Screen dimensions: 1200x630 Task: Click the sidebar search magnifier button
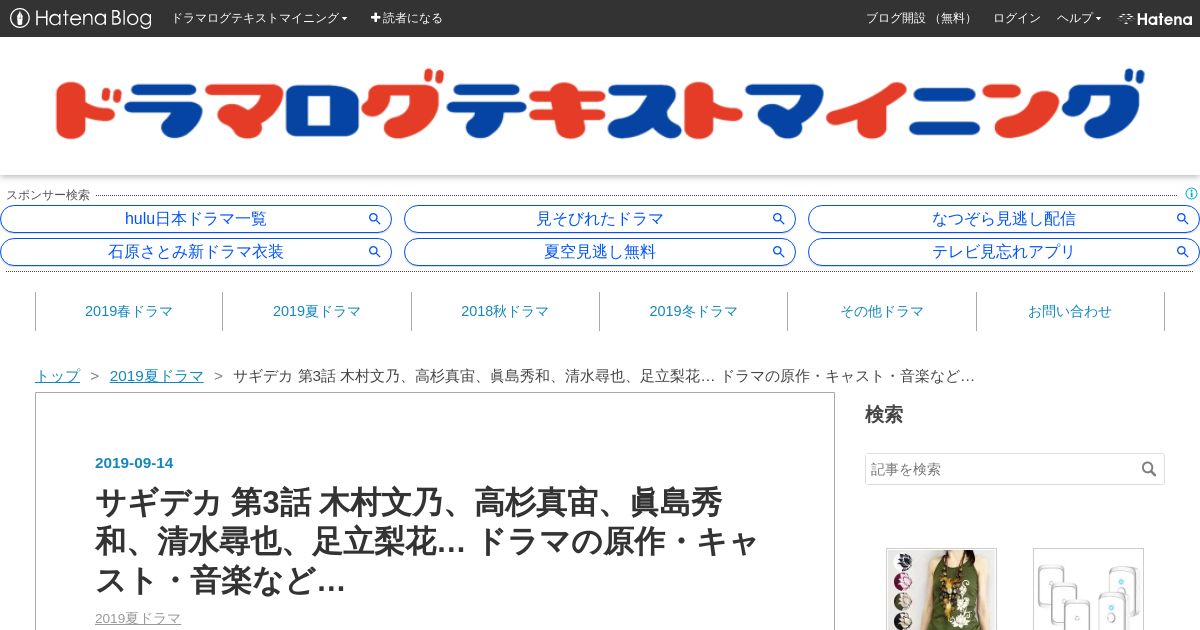pos(1149,469)
